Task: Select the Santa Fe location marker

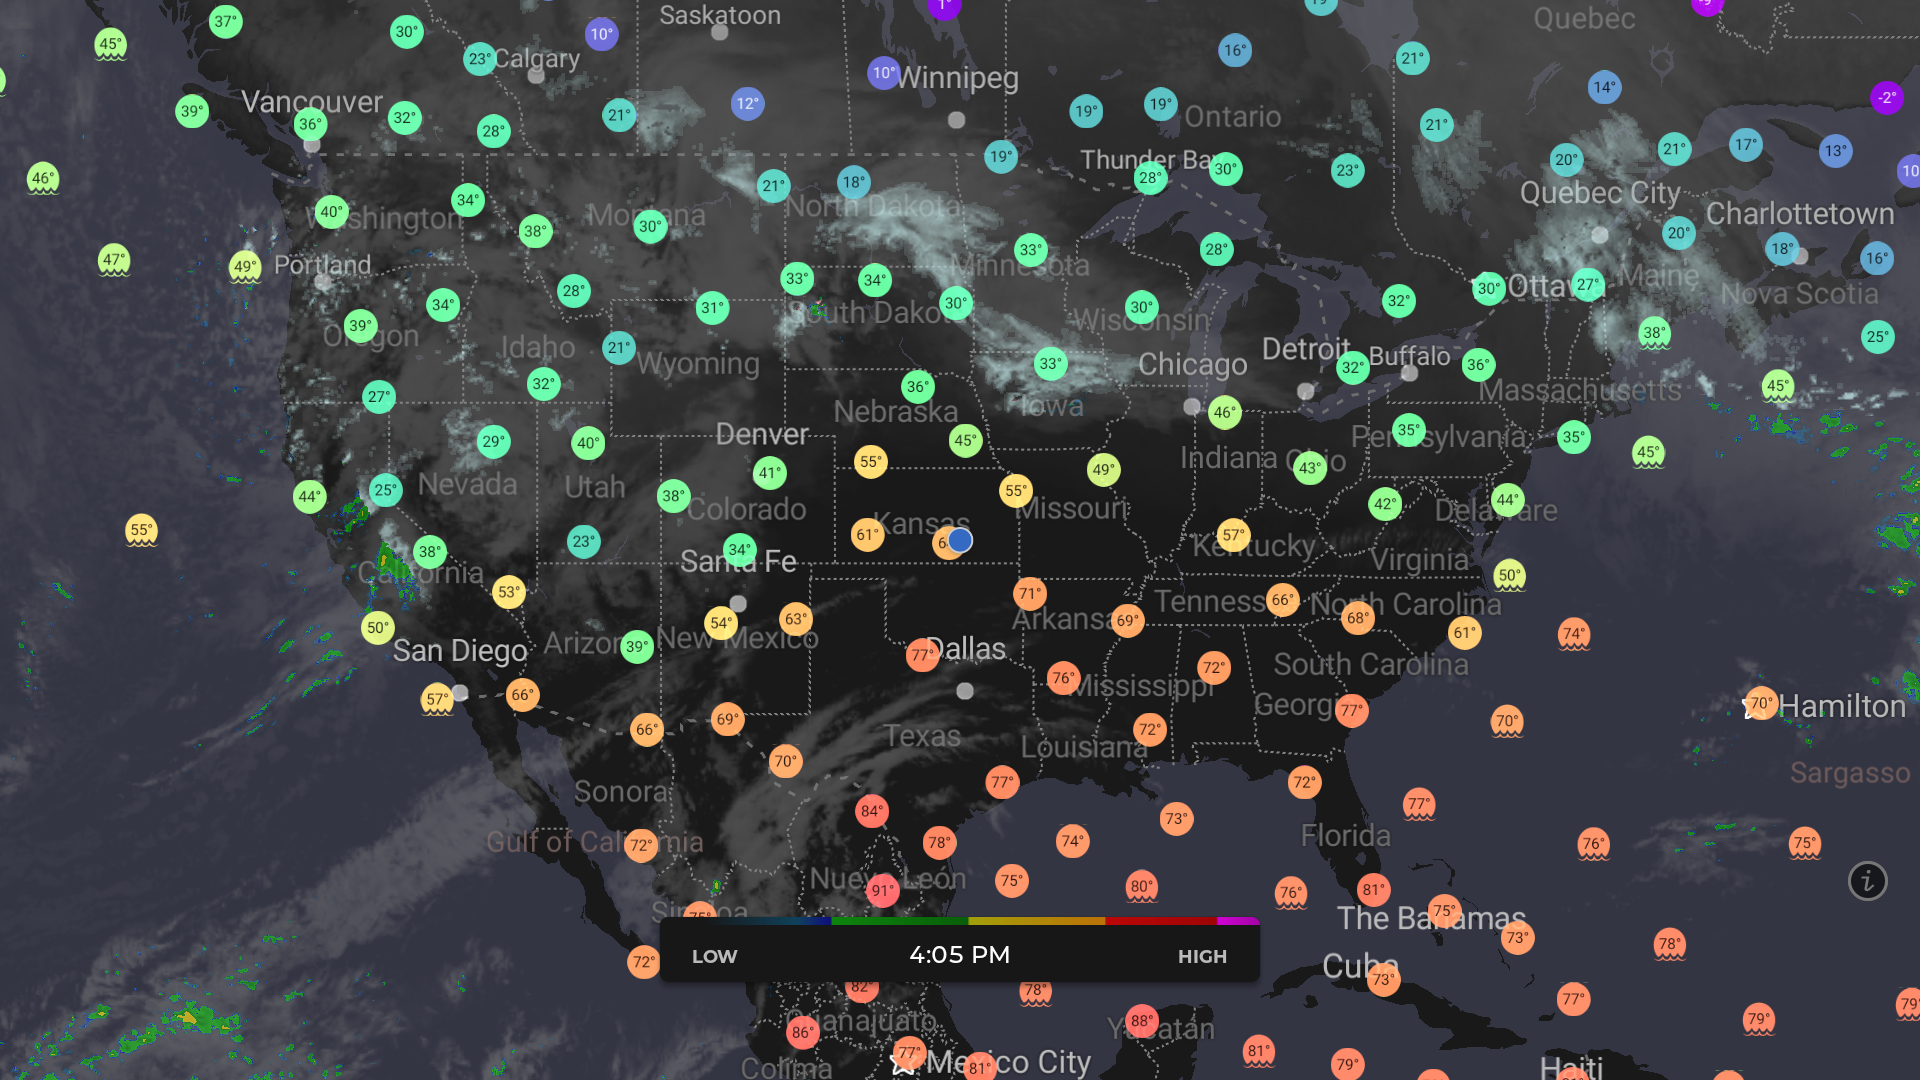Action: [x=737, y=602]
